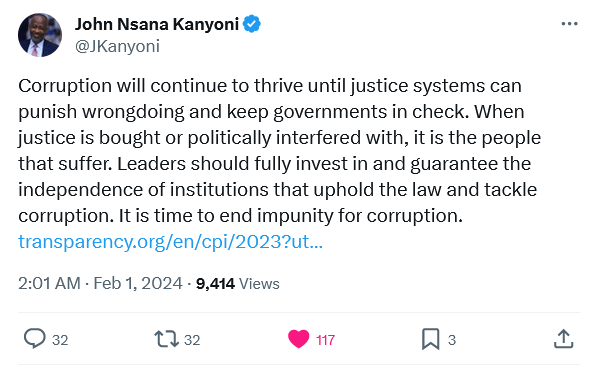Click the share upload arrow icon
Image resolution: width=598 pixels, height=365 pixels.
click(x=563, y=339)
